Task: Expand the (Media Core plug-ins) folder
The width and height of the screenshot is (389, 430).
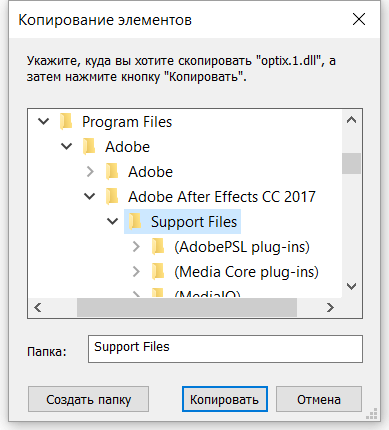Action: [136, 272]
